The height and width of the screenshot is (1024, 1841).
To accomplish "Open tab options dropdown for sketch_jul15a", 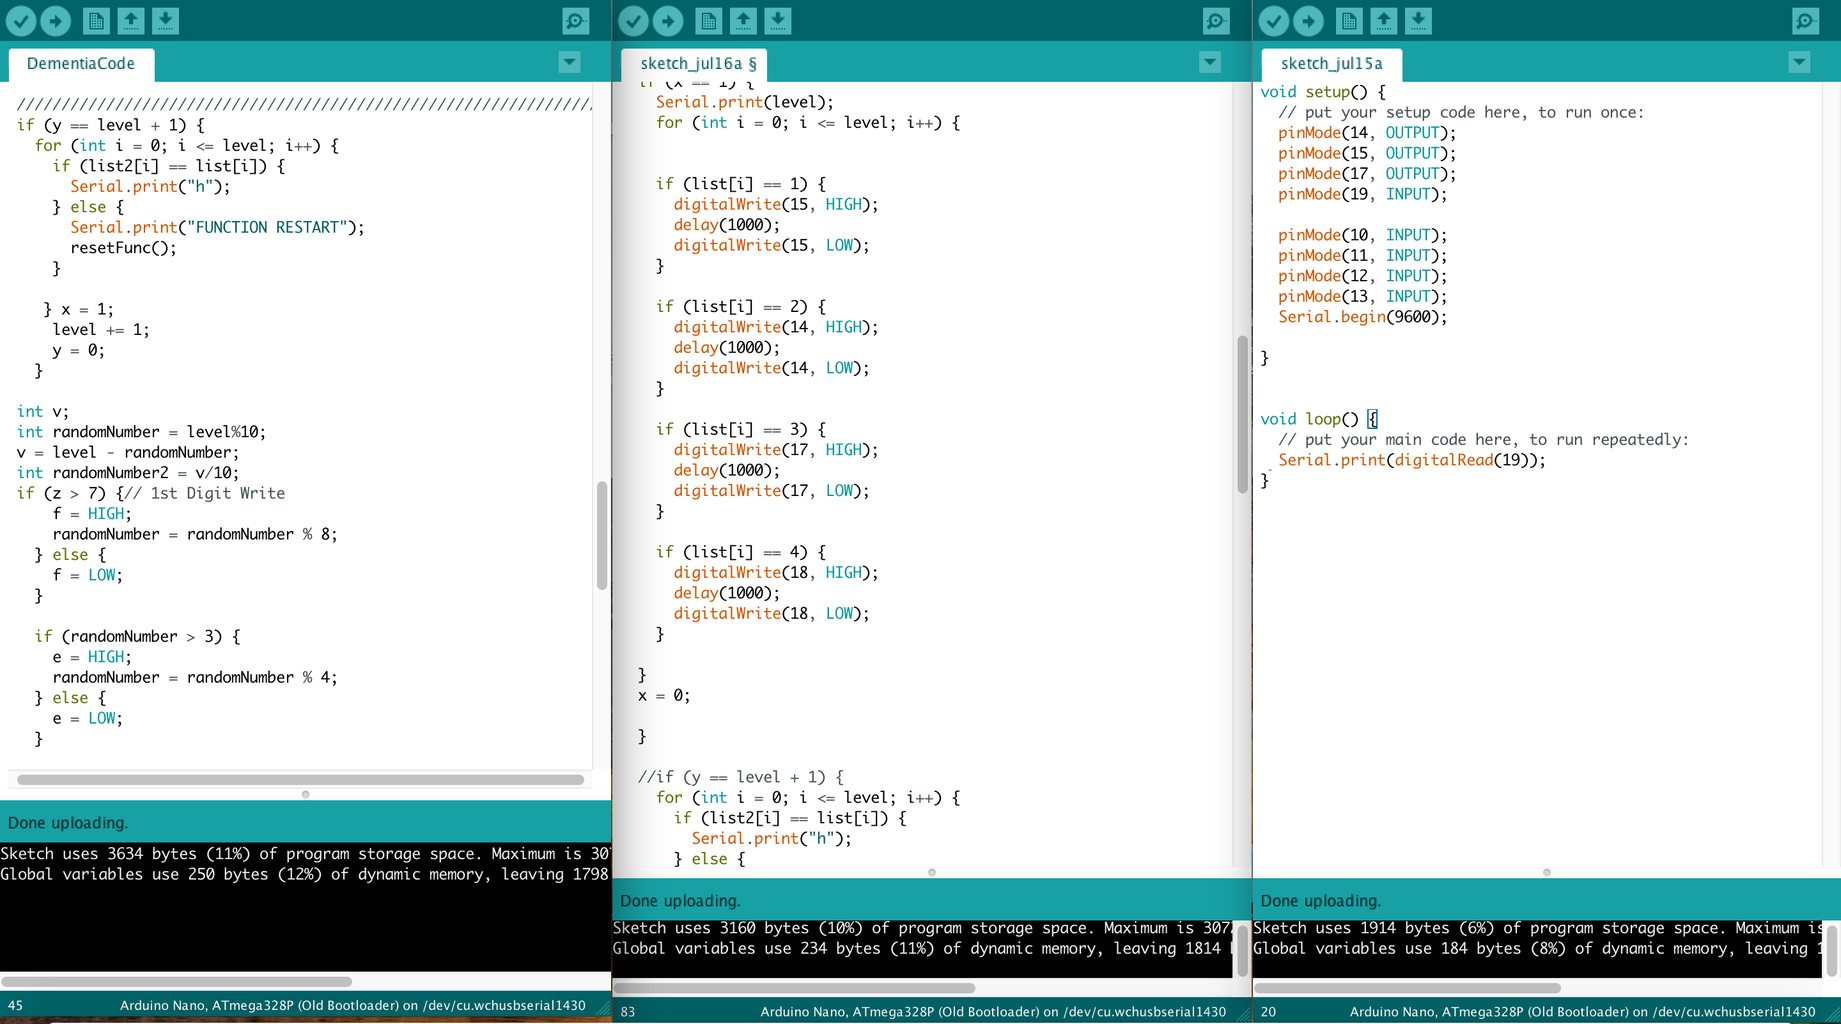I will point(1799,63).
